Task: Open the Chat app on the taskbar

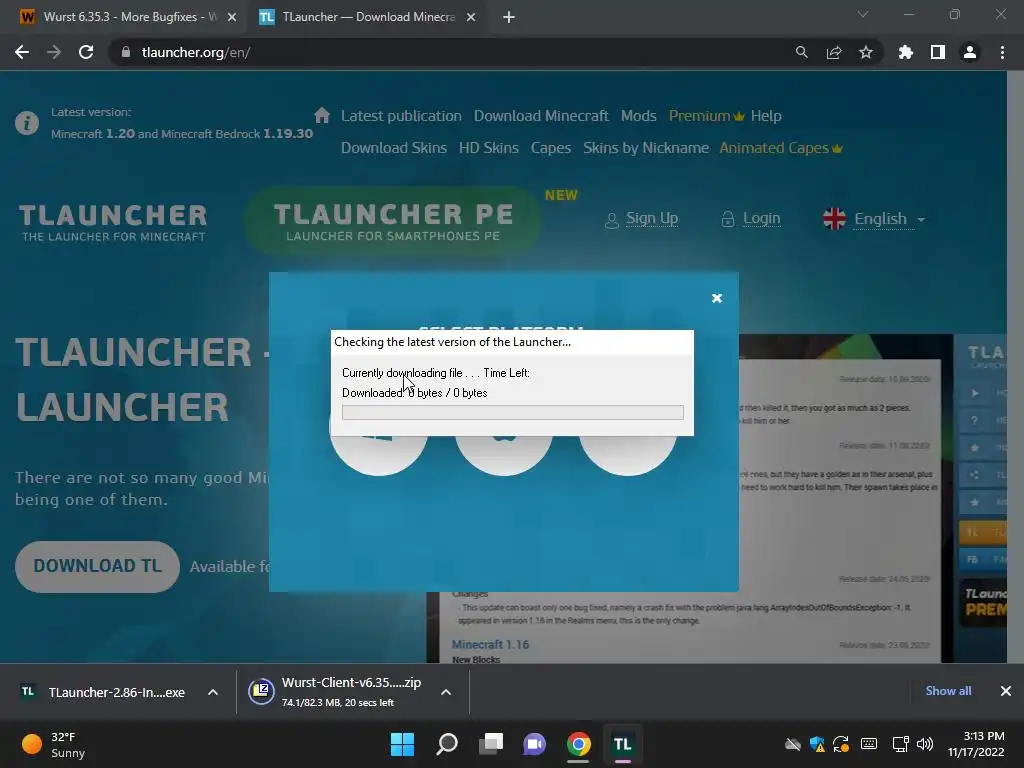Action: [534, 744]
